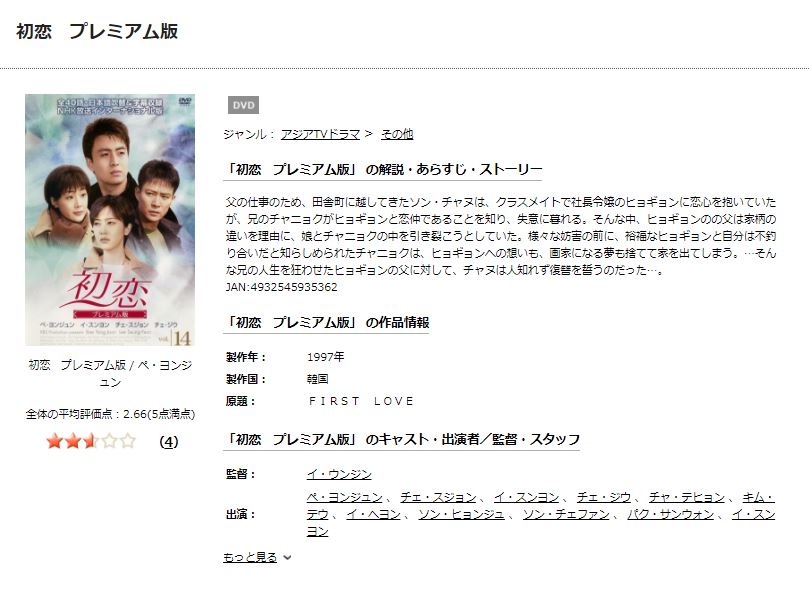Open the その他 genre link
The image size is (809, 590).
397,134
